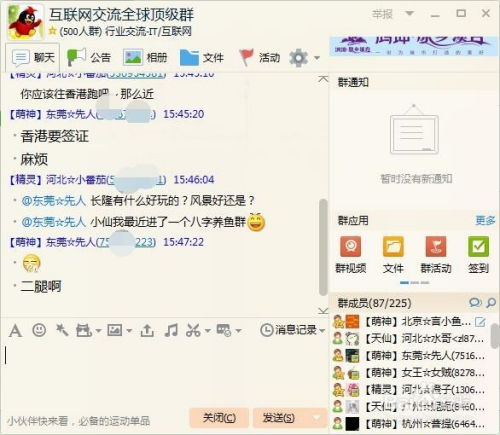Image resolution: width=500 pixels, height=435 pixels.
Task: Open the 文件 files tab
Action: click(x=202, y=57)
